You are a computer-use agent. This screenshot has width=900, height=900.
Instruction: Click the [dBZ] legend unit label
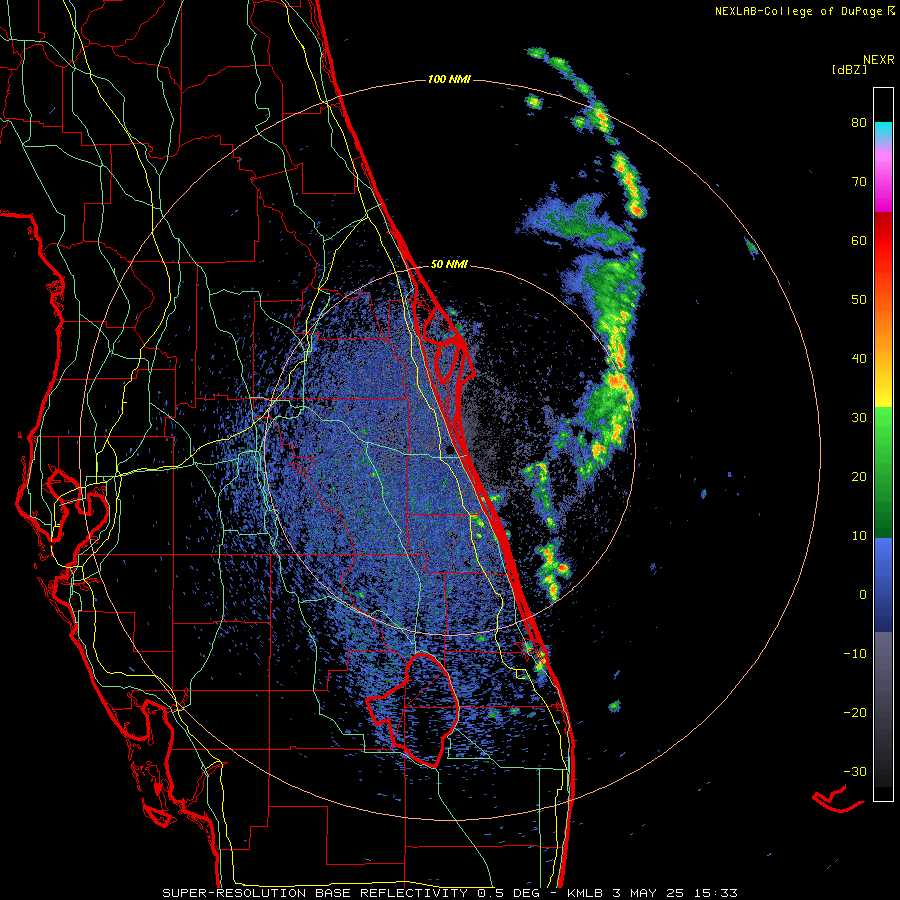click(849, 69)
